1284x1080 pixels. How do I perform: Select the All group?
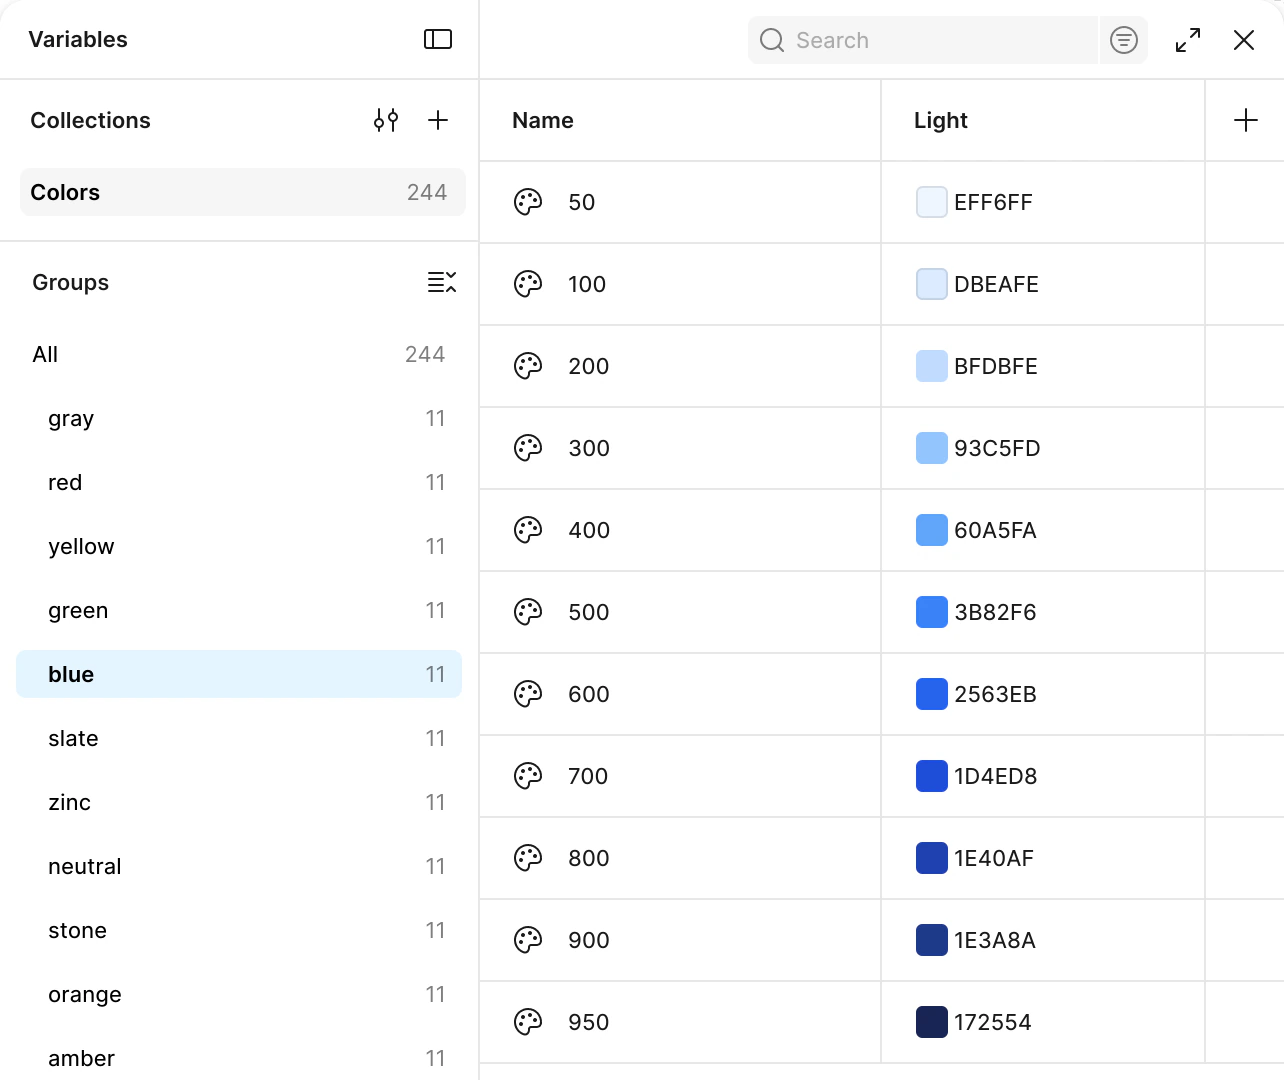point(239,354)
